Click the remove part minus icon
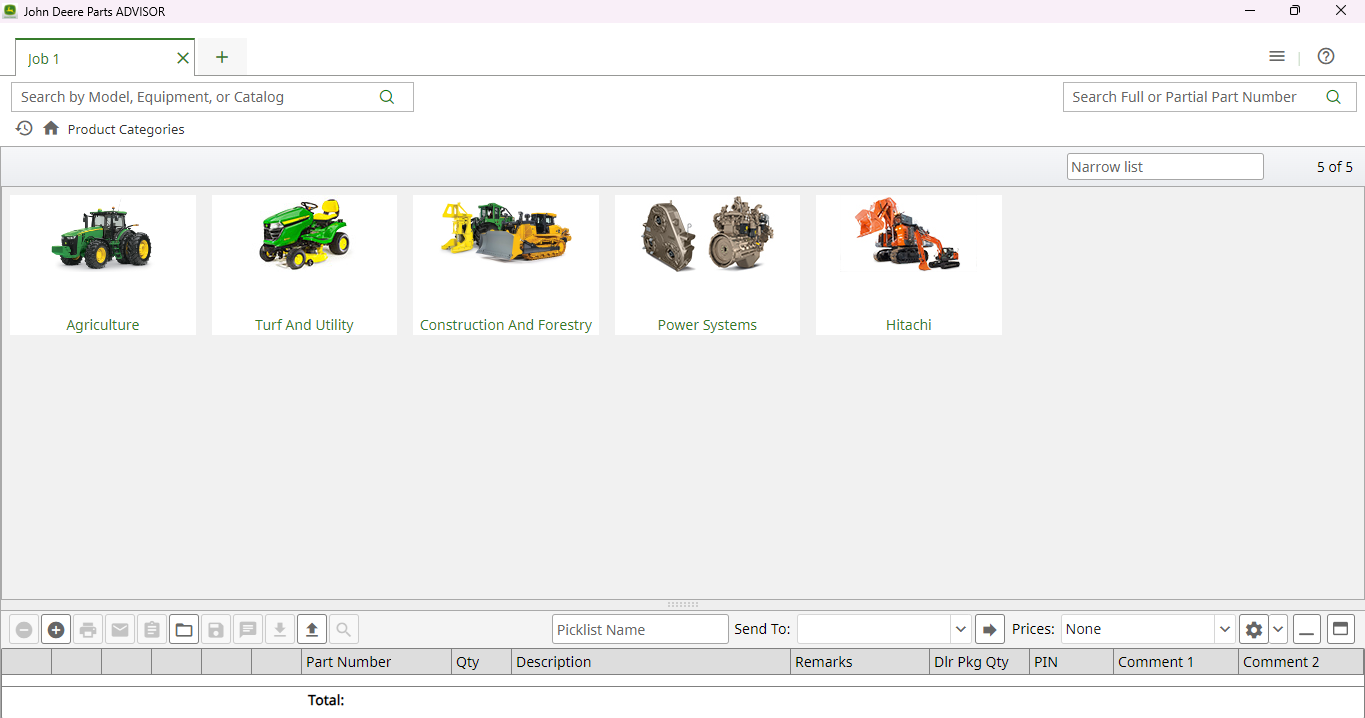This screenshot has height=718, width=1365. [x=24, y=630]
